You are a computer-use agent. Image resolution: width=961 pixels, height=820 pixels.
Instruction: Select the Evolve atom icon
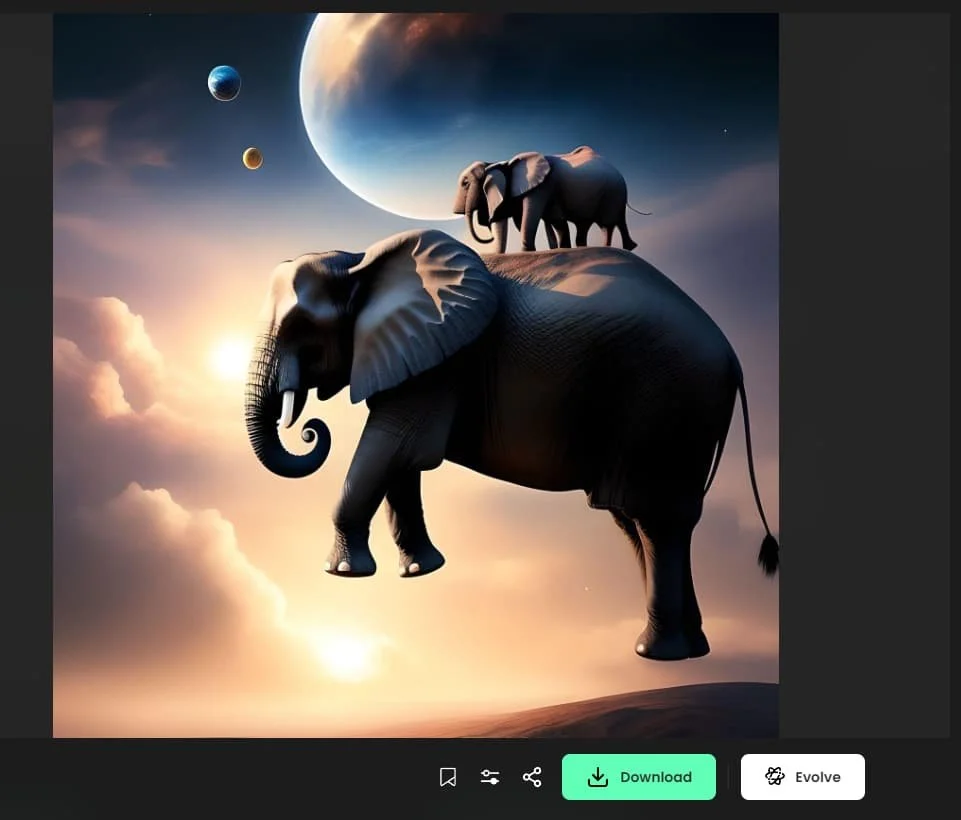(x=775, y=777)
